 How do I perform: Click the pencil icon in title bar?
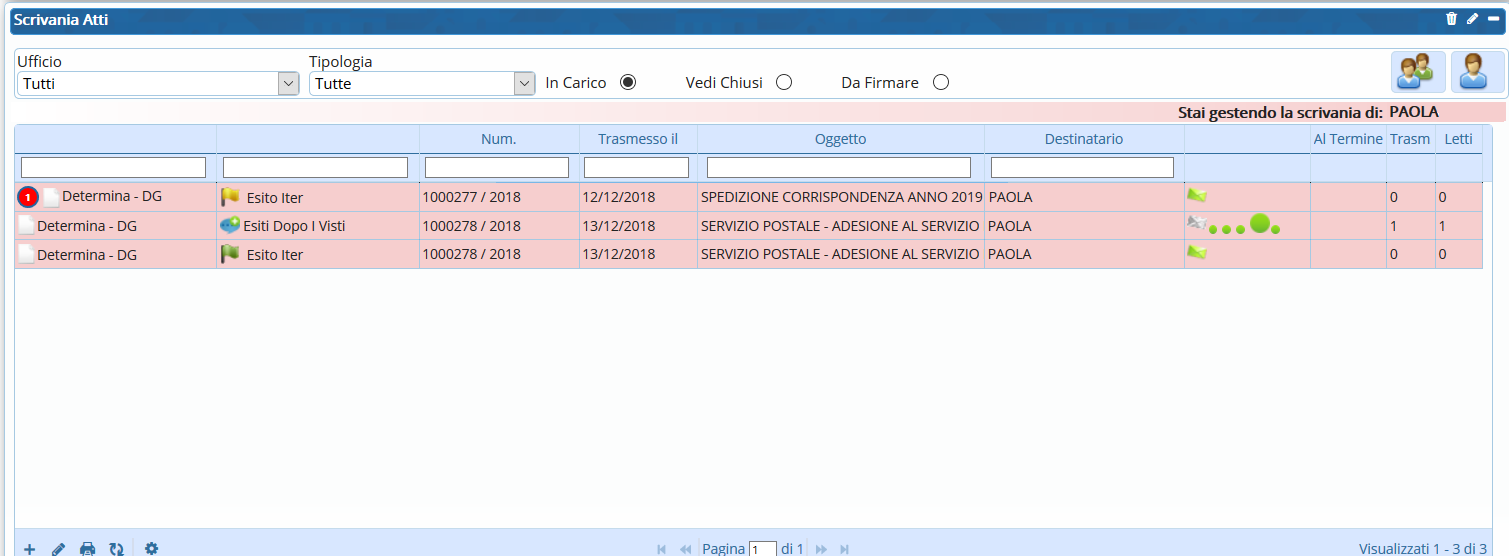tap(1473, 19)
